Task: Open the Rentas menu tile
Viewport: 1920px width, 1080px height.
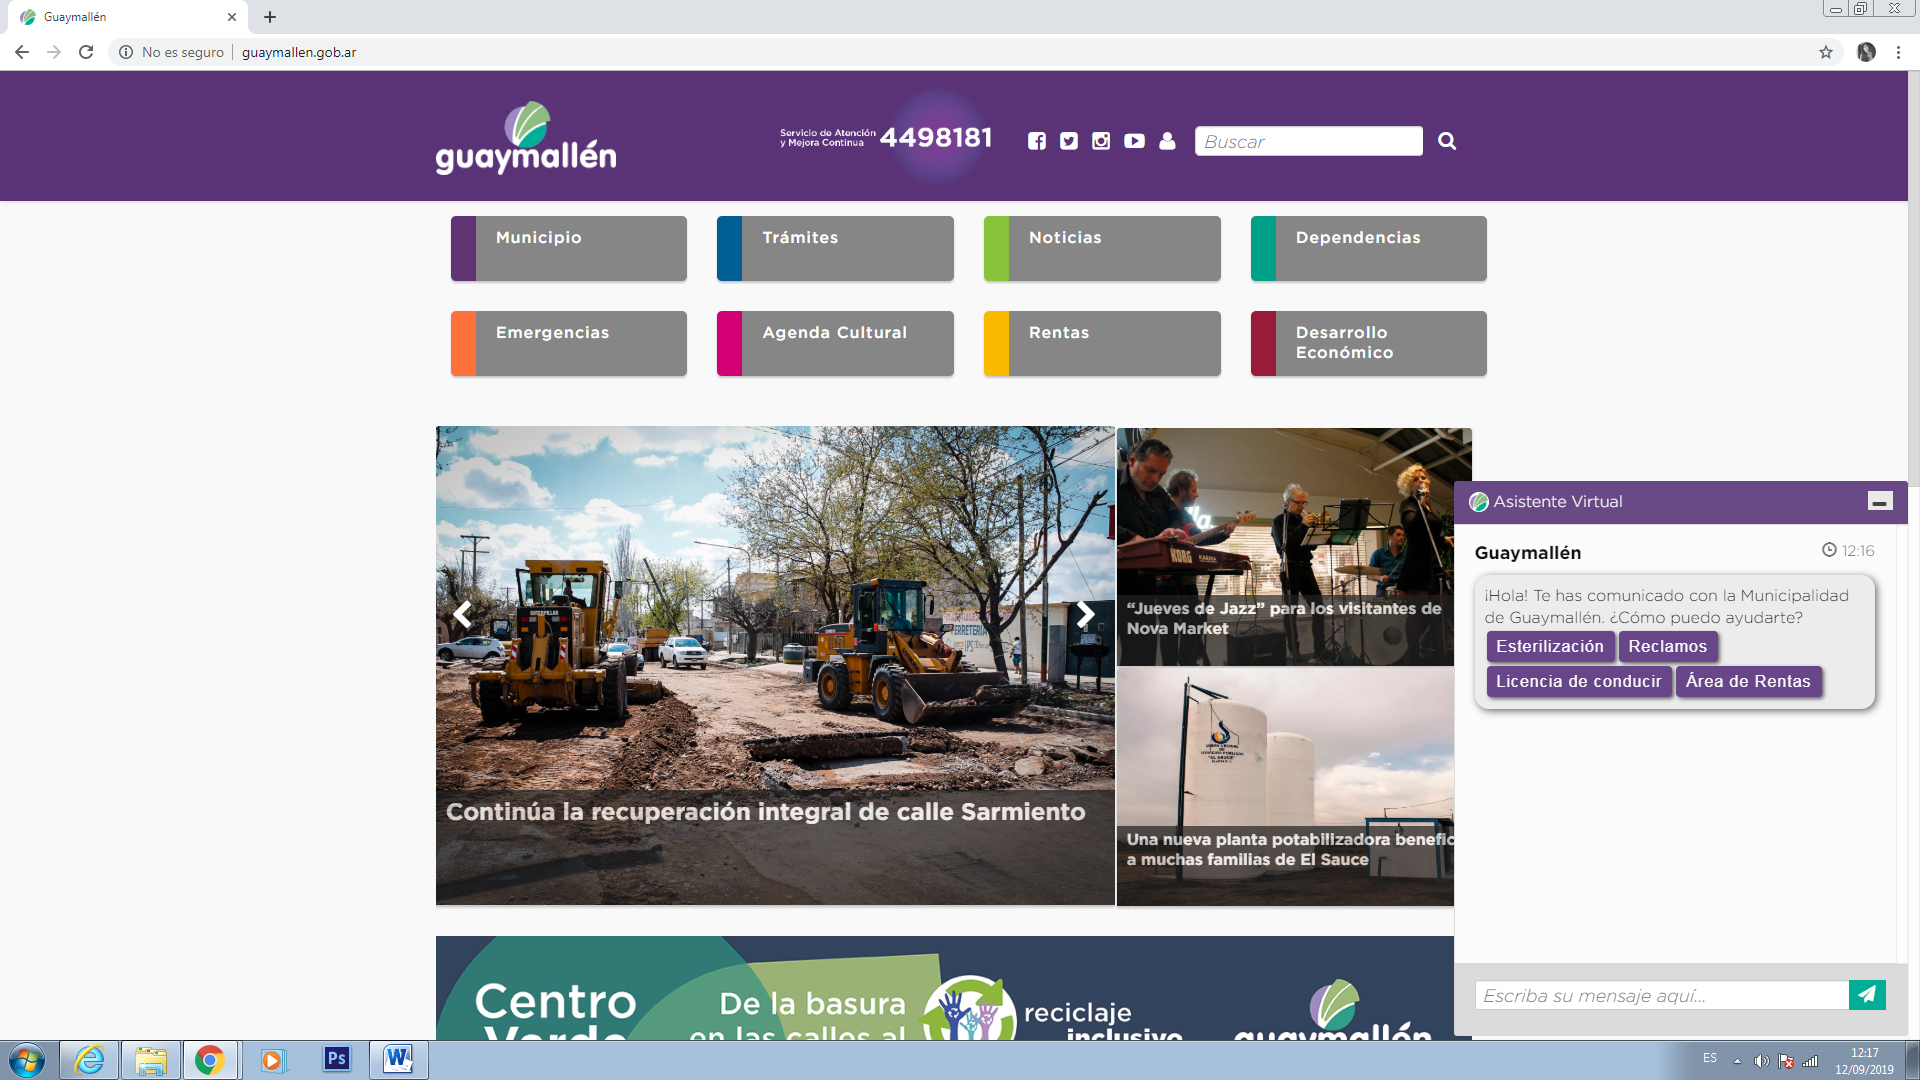Action: (1102, 343)
